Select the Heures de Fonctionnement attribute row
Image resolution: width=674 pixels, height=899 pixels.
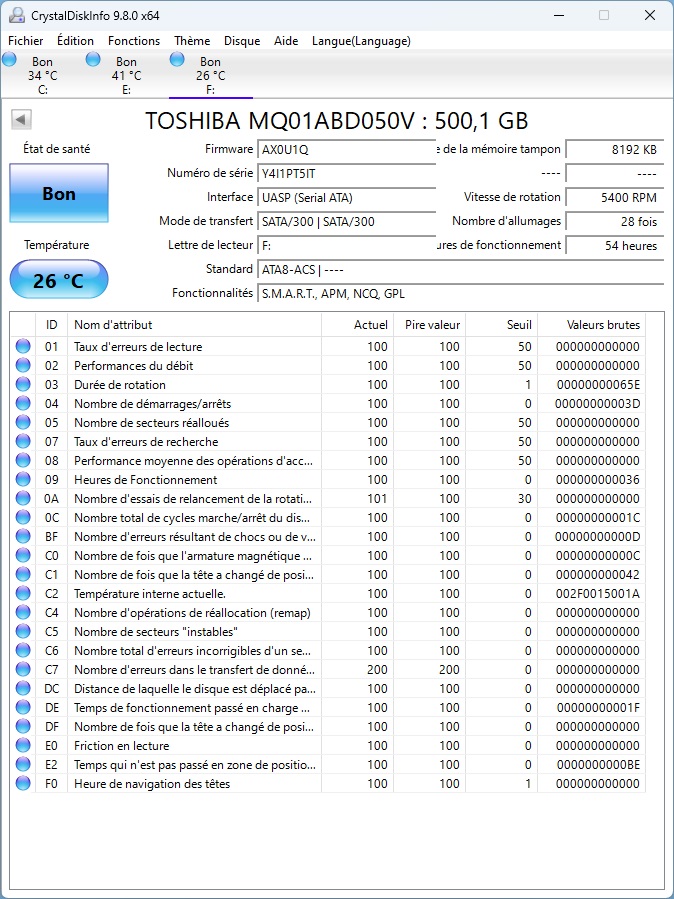coord(328,479)
